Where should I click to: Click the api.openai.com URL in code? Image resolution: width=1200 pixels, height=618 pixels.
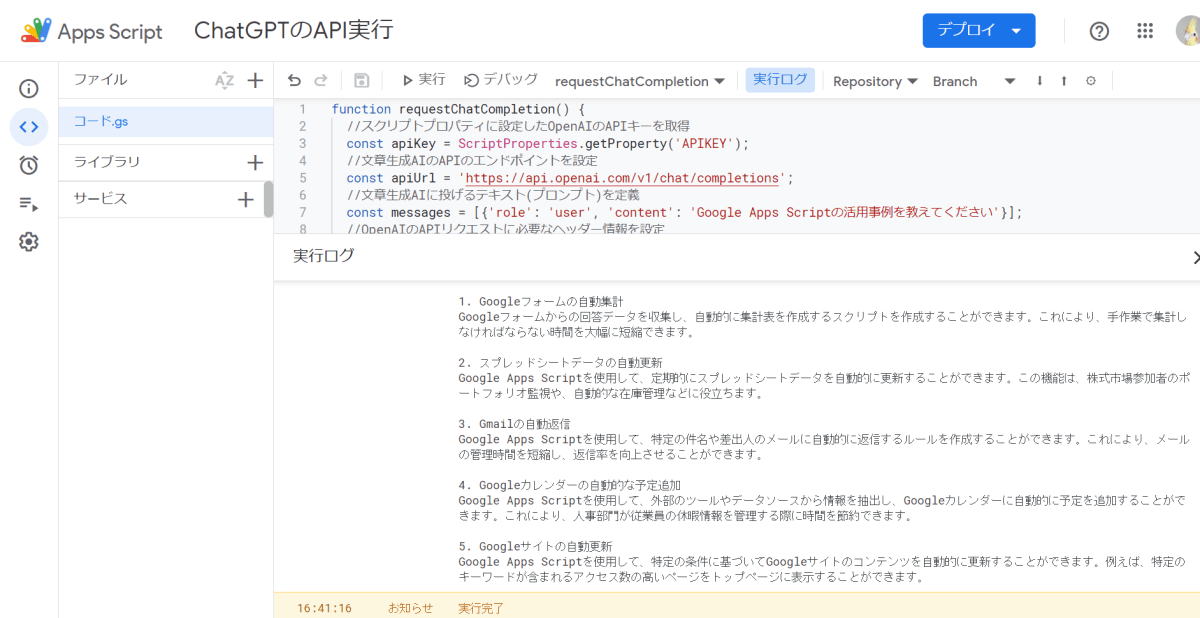click(x=621, y=179)
